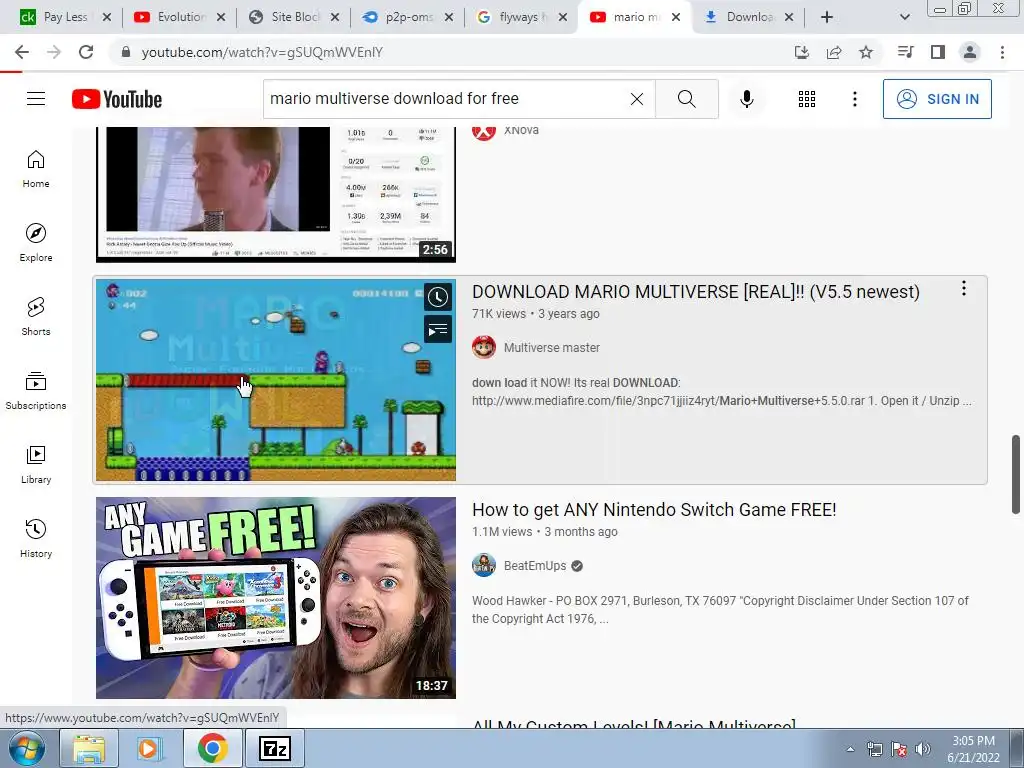Open XNova channel avatar
Image resolution: width=1024 pixels, height=768 pixels.
tap(484, 131)
